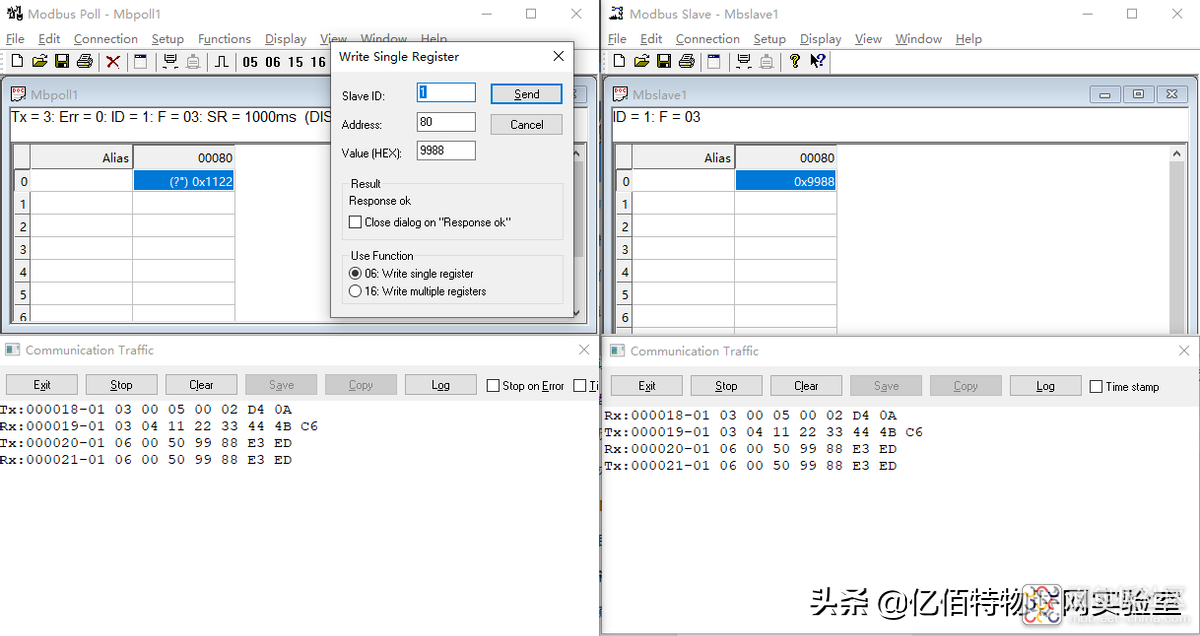Select function 15 toolbar button in Modbus Poll
Image resolution: width=1200 pixels, height=636 pixels.
click(296, 62)
